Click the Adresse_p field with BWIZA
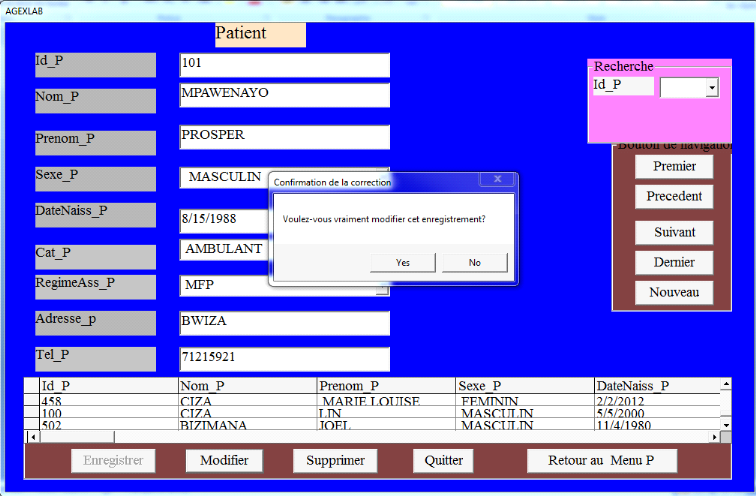This screenshot has height=496, width=756. coord(284,323)
